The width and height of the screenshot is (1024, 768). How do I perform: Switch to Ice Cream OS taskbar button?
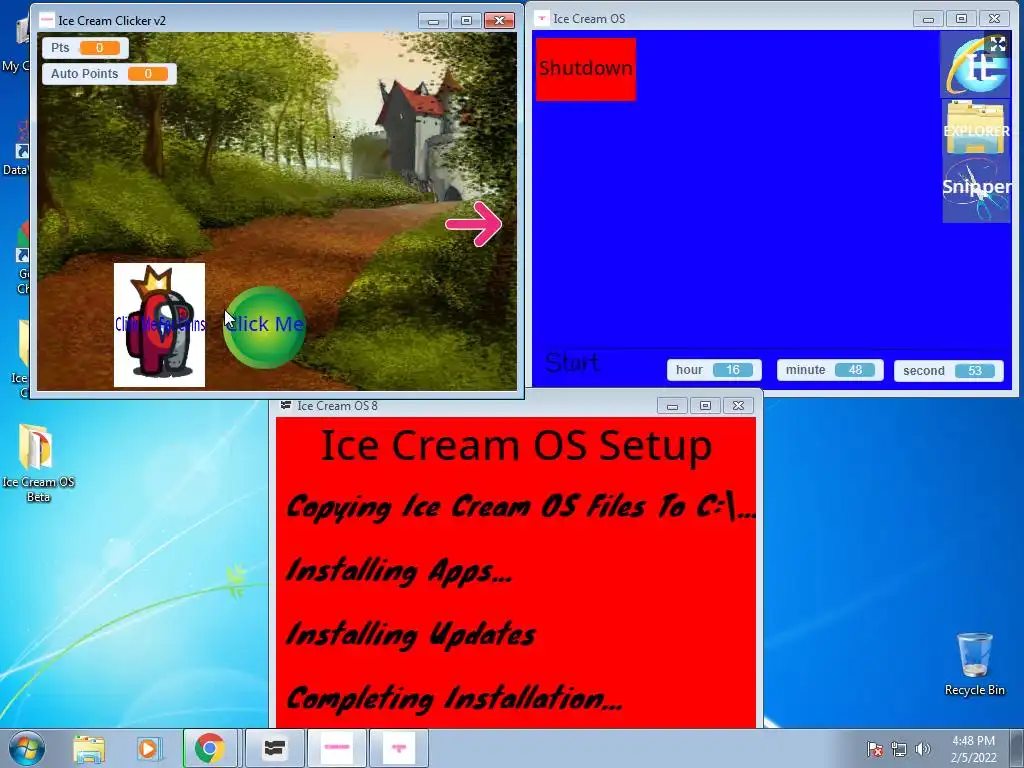pyautogui.click(x=399, y=748)
